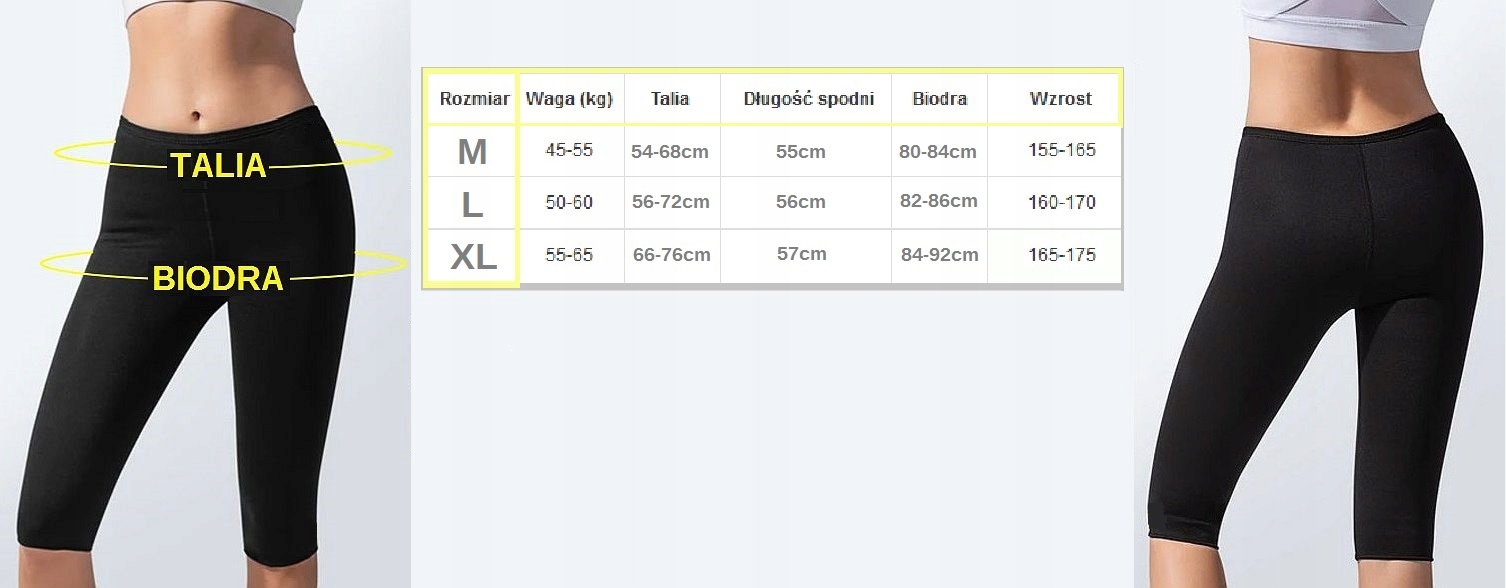Choose size L in the size chart

click(472, 204)
